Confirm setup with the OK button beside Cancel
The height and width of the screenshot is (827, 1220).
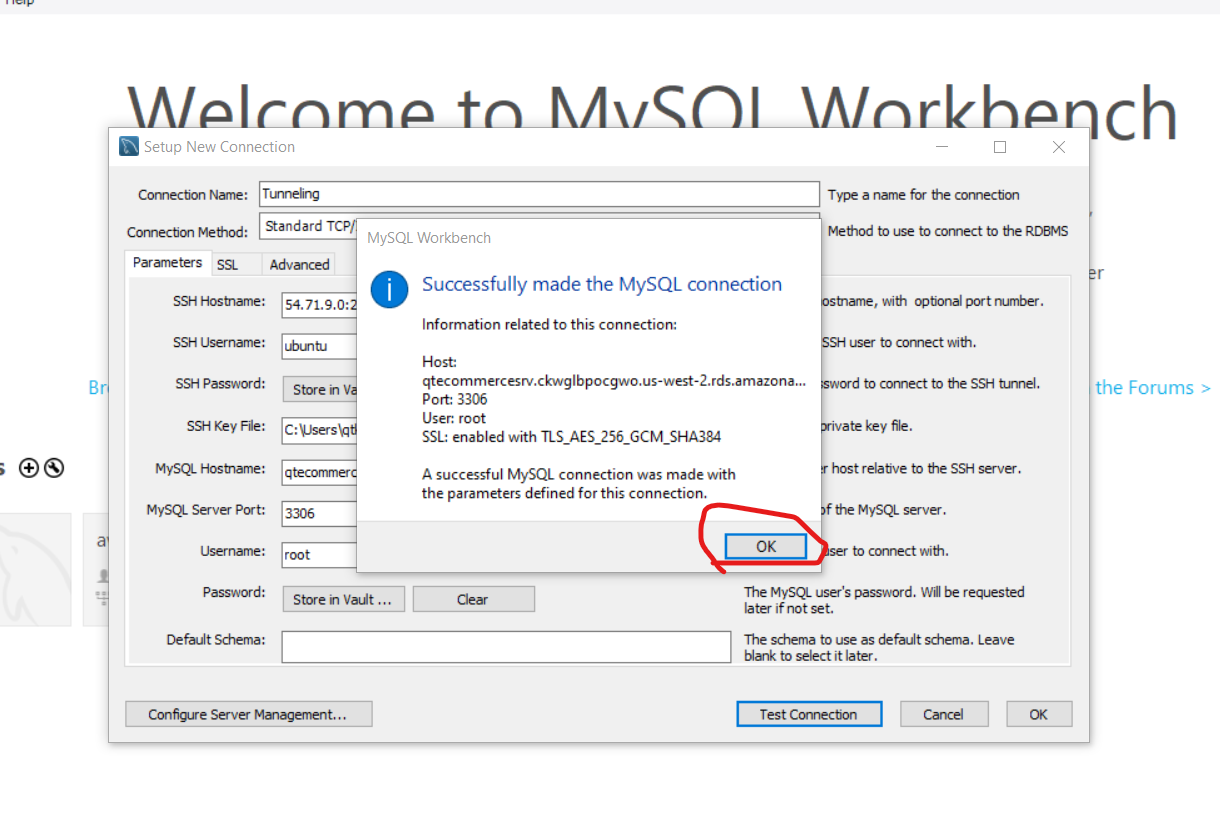[x=1039, y=714]
